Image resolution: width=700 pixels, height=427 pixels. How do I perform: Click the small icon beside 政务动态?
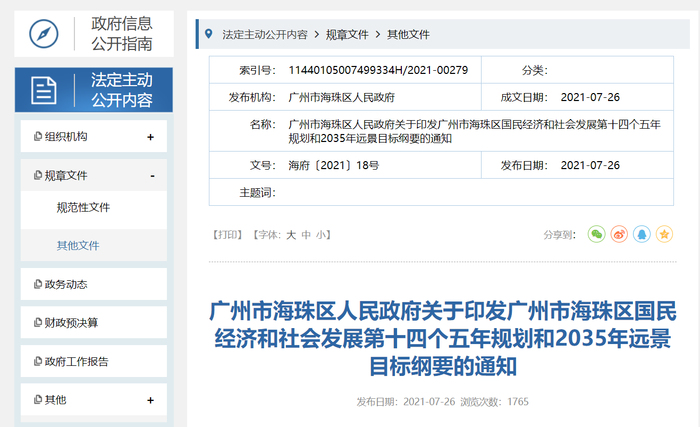[x=37, y=285]
